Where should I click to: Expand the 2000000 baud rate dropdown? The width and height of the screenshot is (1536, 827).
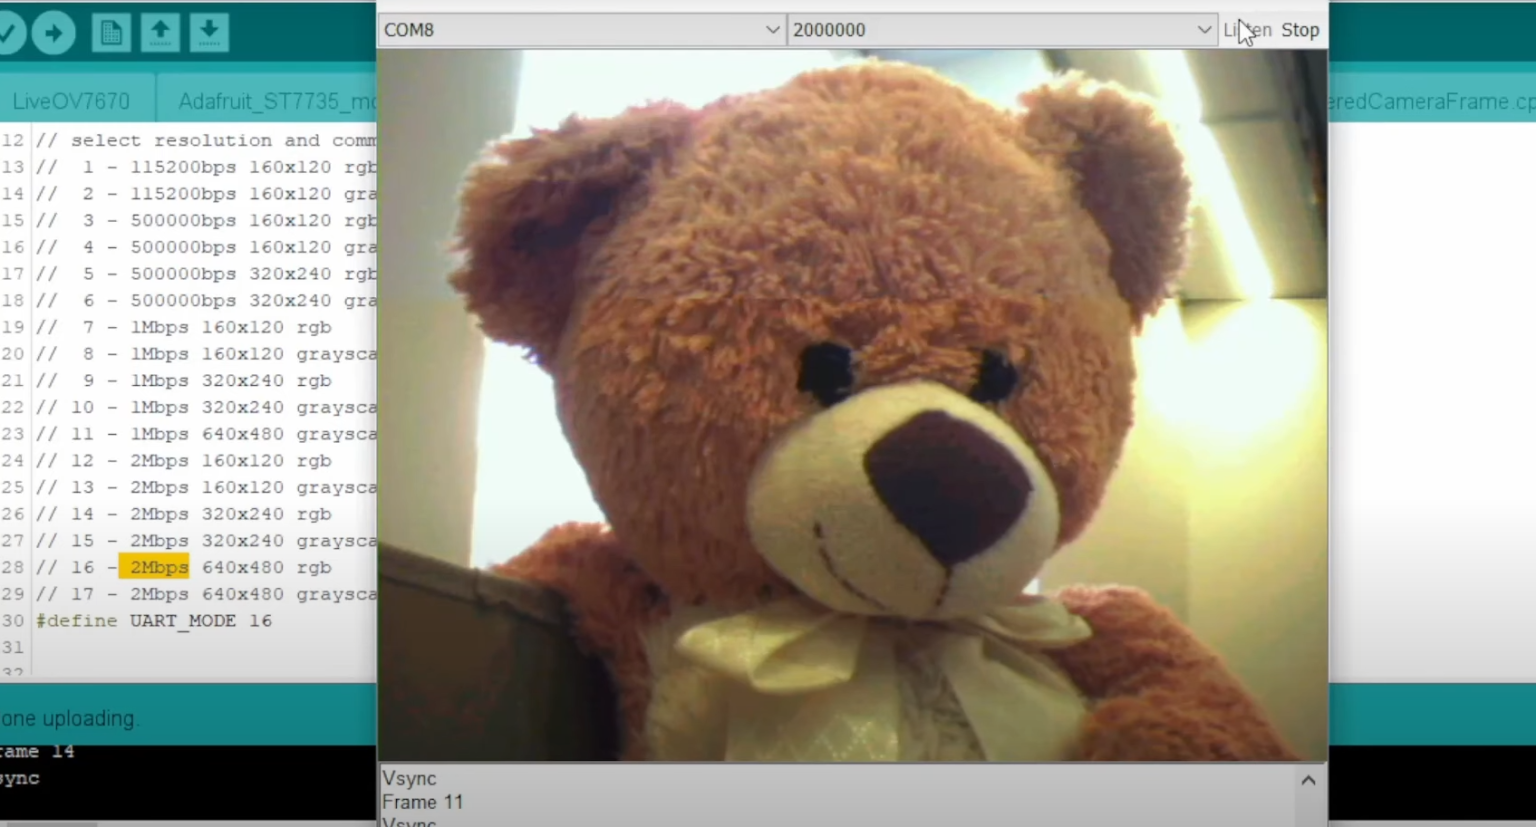1002,30
